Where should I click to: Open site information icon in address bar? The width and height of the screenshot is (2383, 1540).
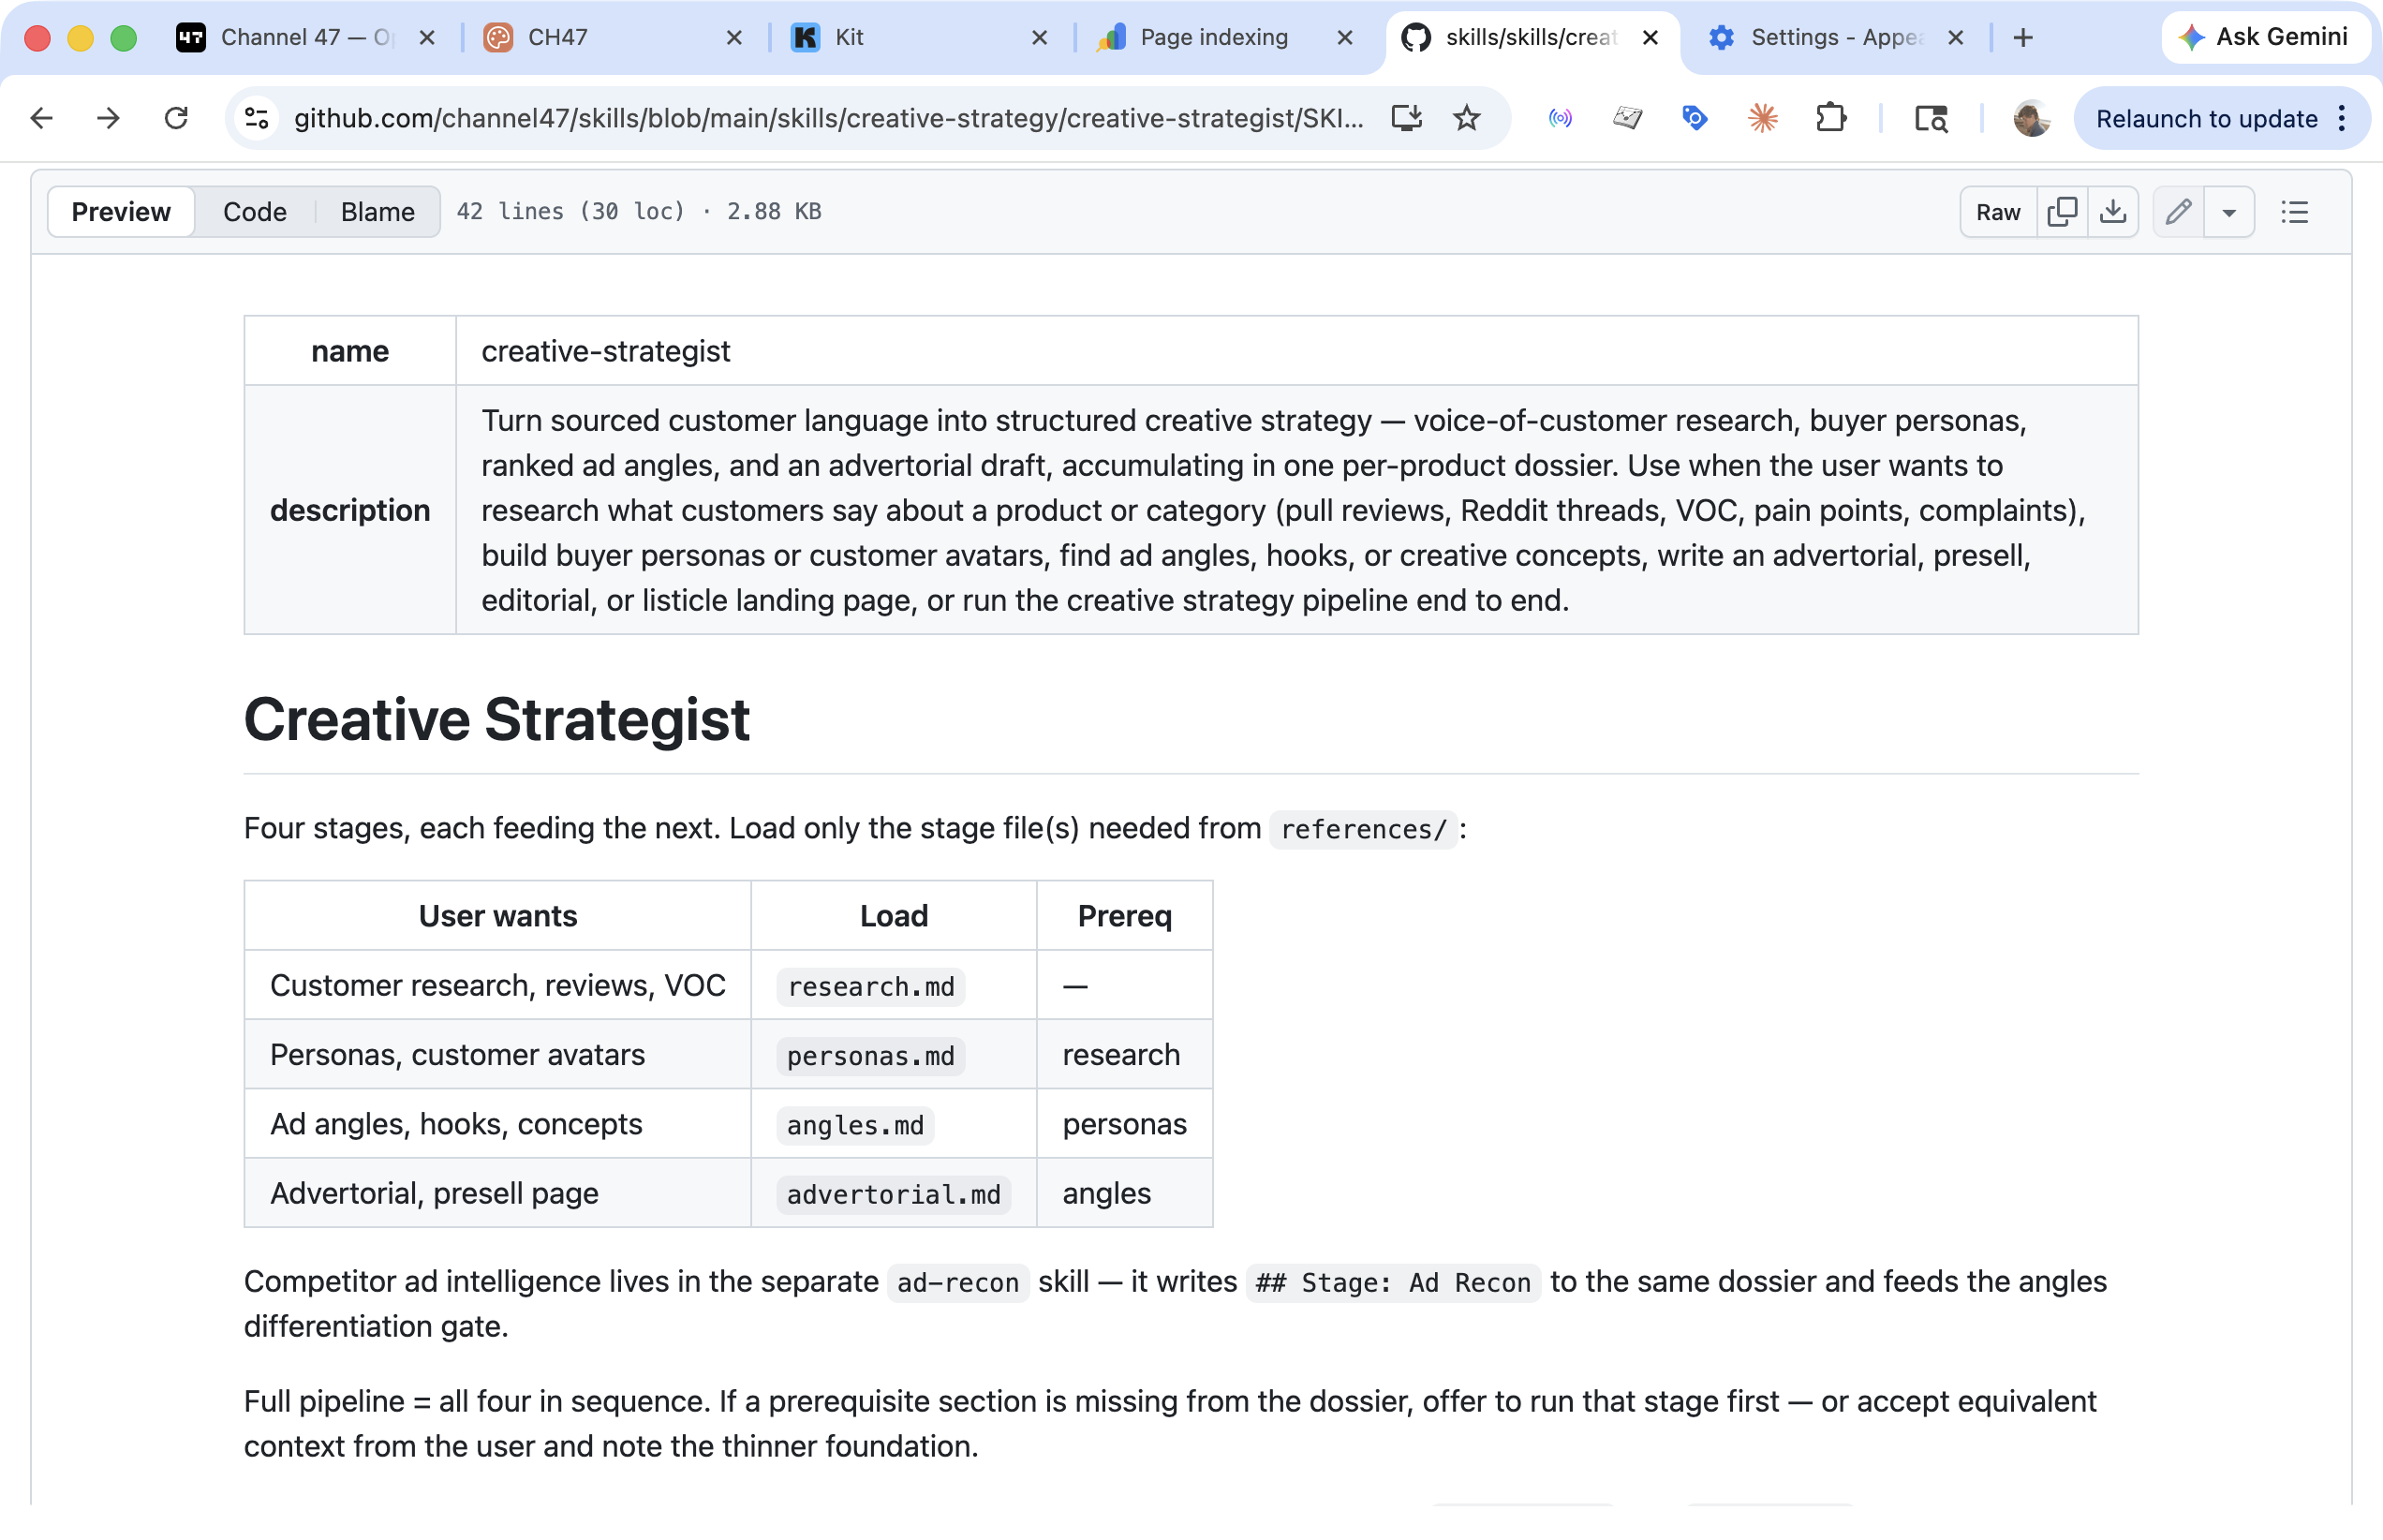click(257, 118)
